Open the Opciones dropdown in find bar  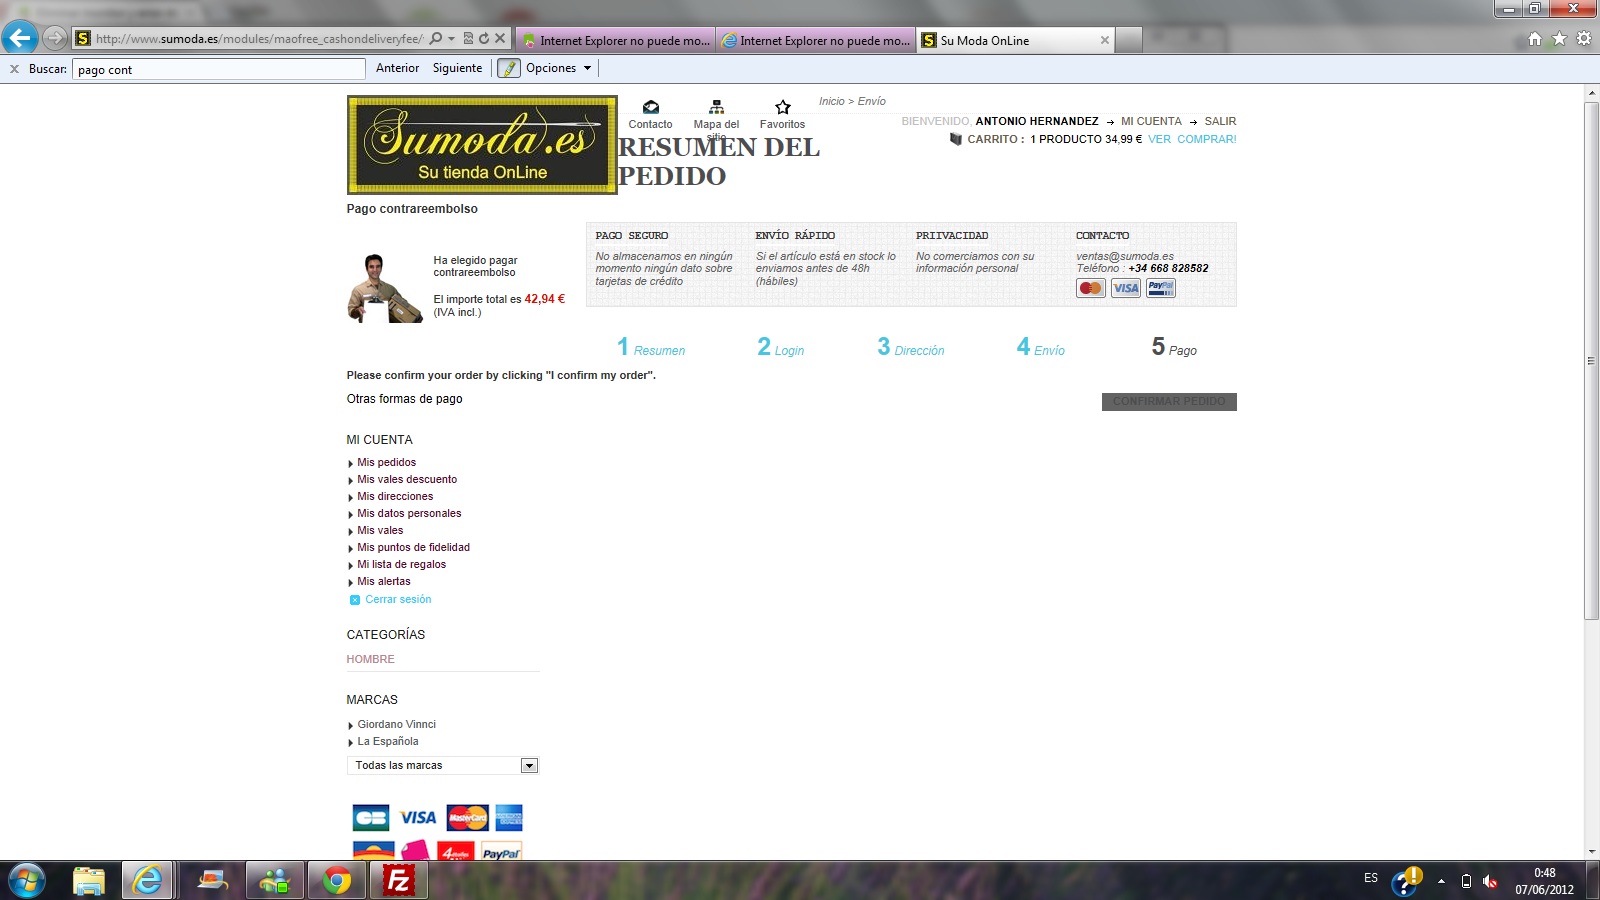point(560,68)
